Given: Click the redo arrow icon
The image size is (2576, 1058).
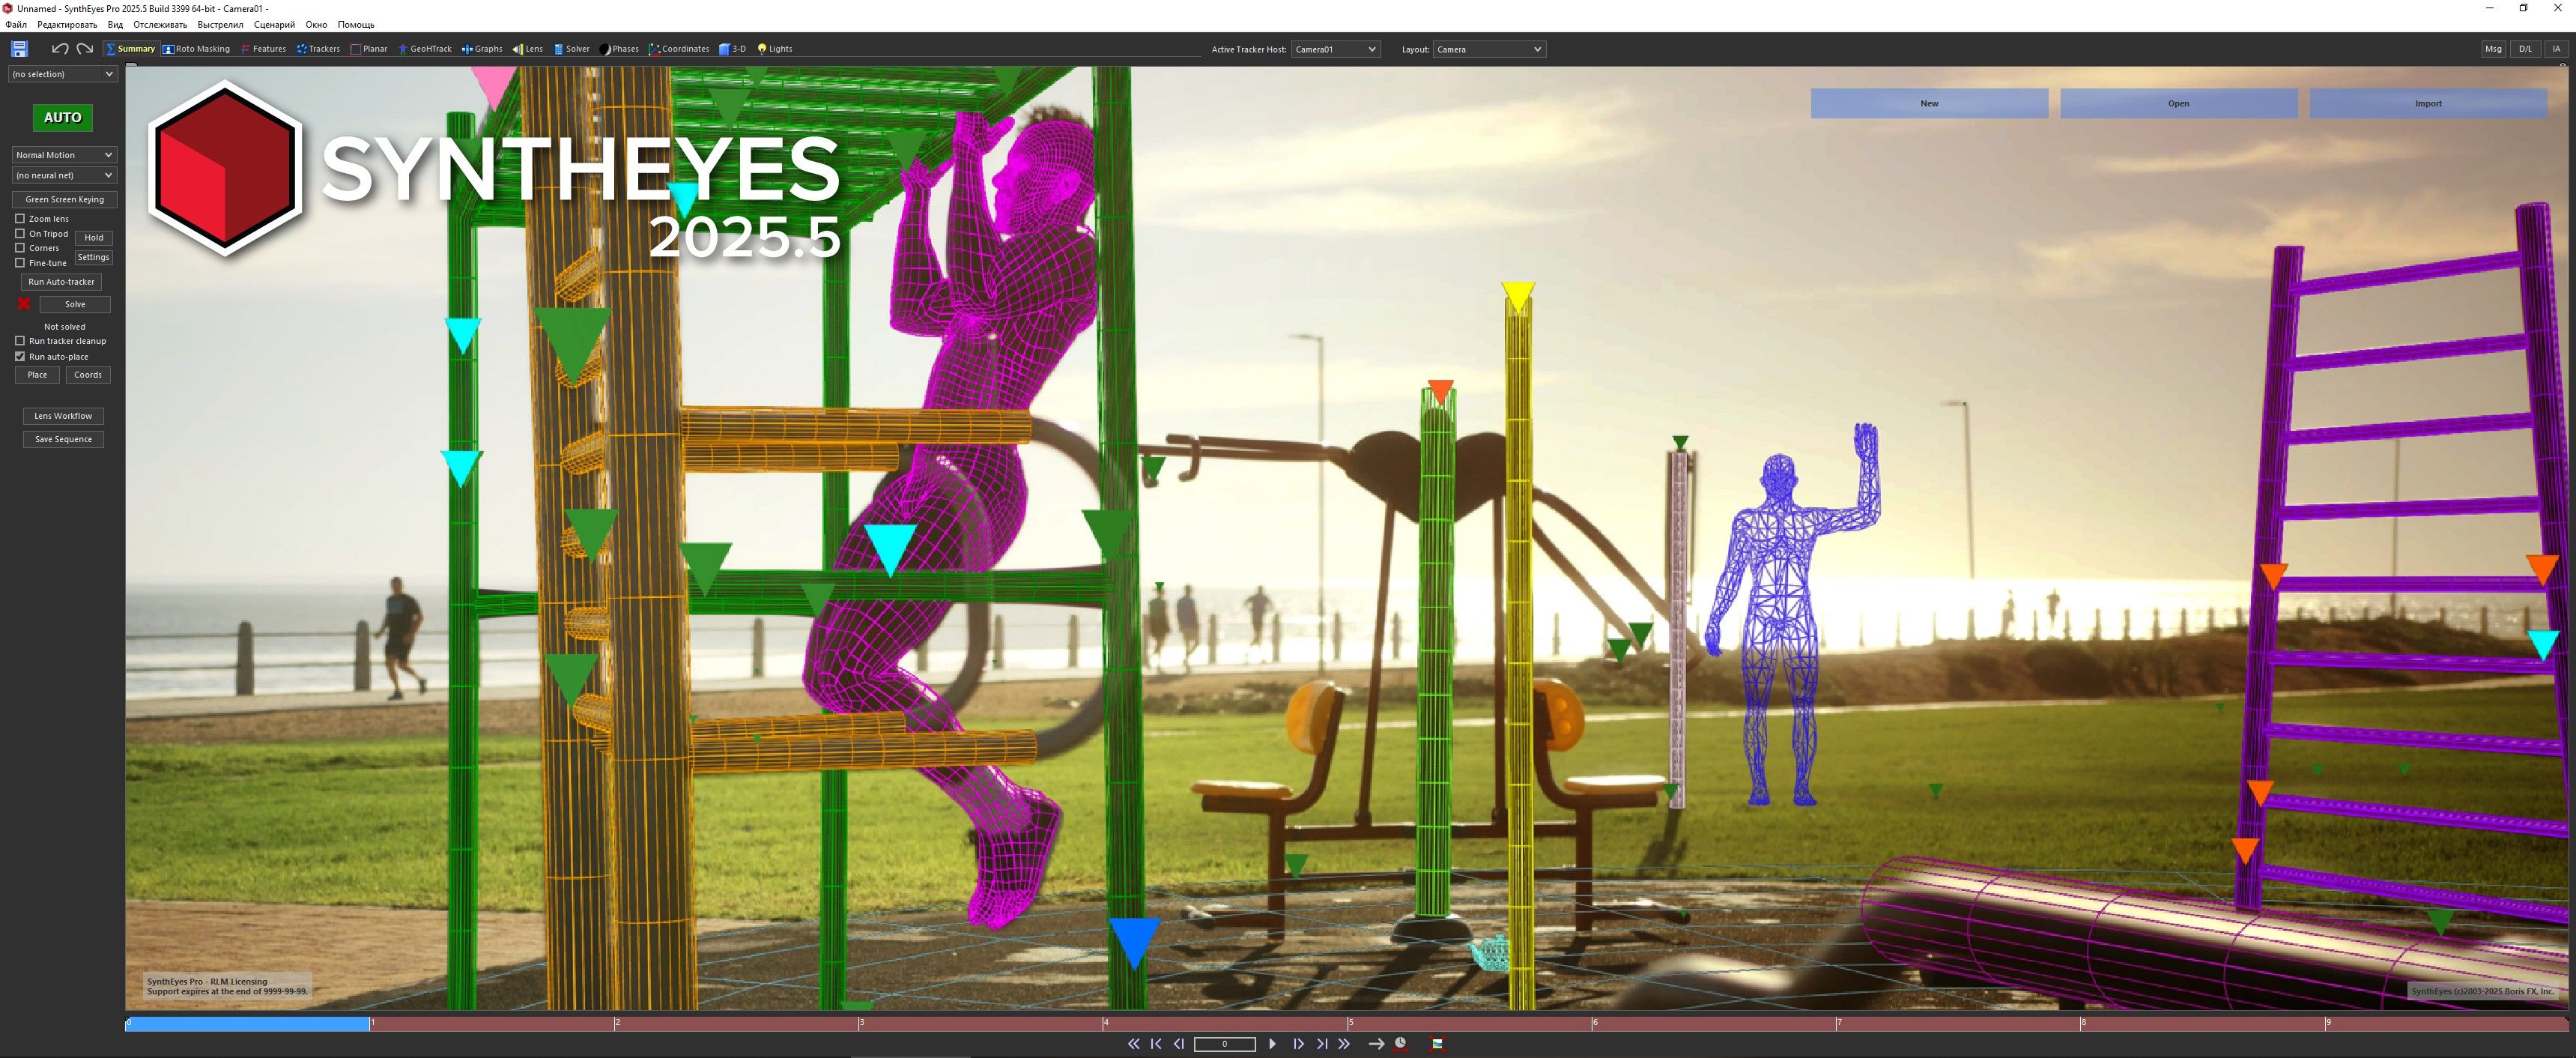Looking at the screenshot, I should pyautogui.click(x=85, y=48).
